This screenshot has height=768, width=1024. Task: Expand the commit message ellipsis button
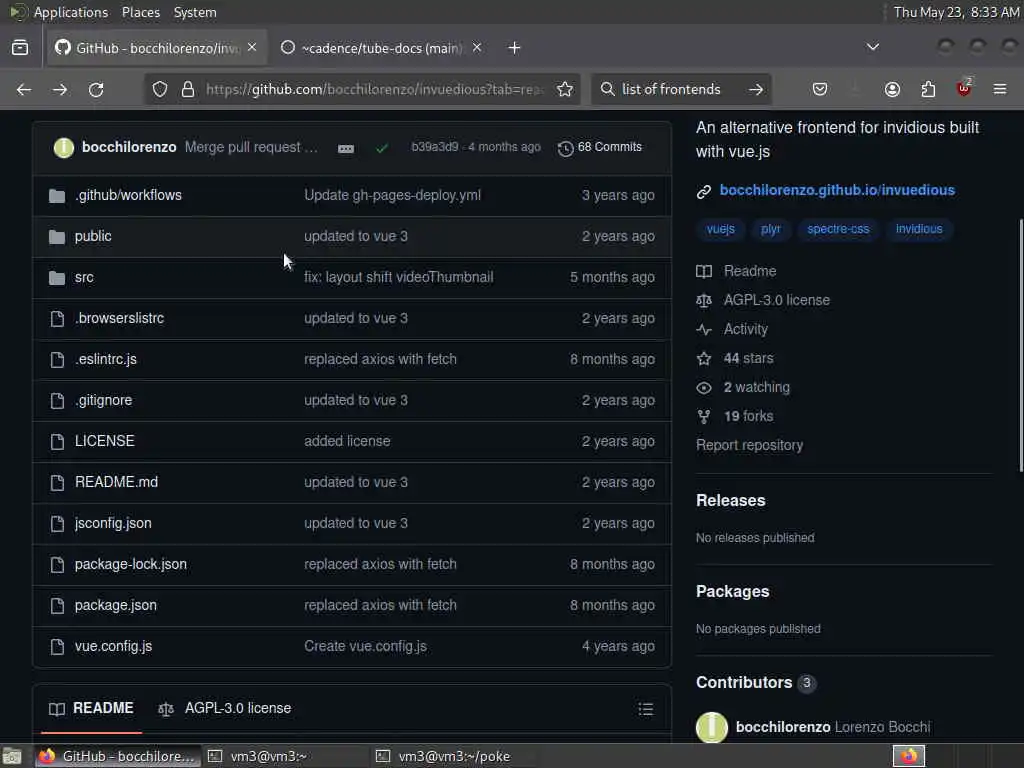coord(345,149)
